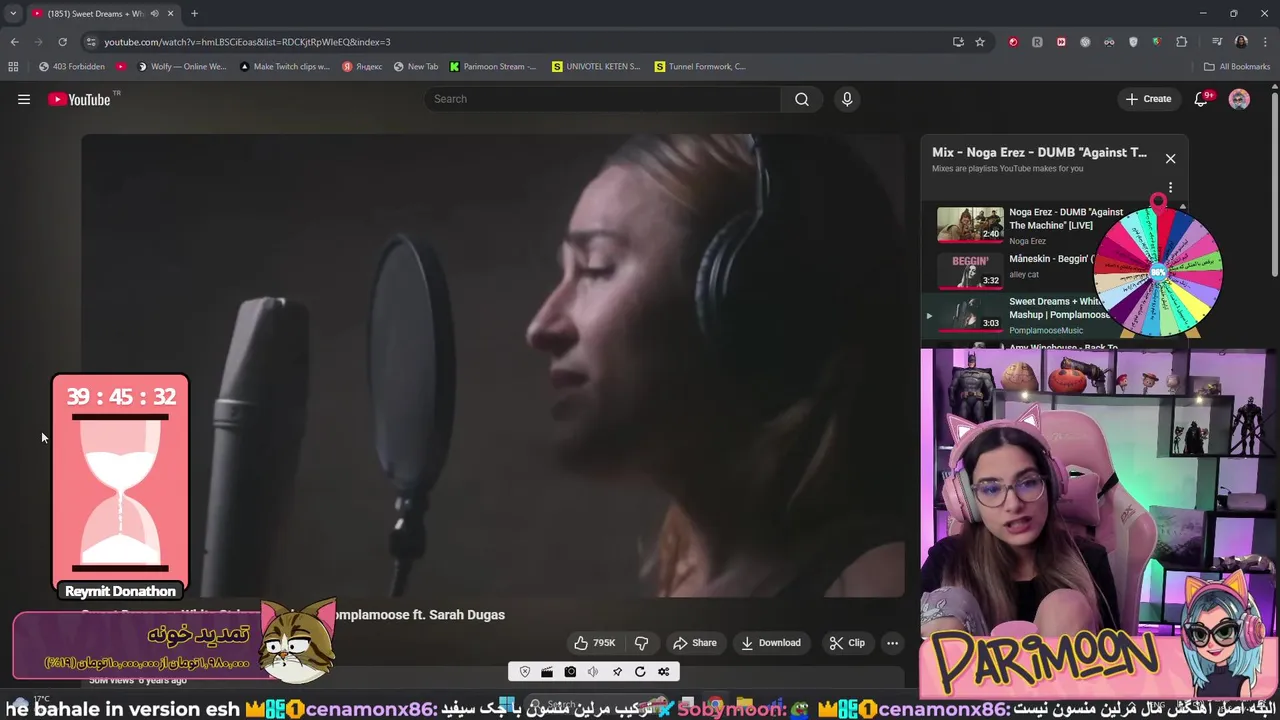Click the page vertical scrollbar
This screenshot has height=720, width=1280.
click(x=1274, y=185)
